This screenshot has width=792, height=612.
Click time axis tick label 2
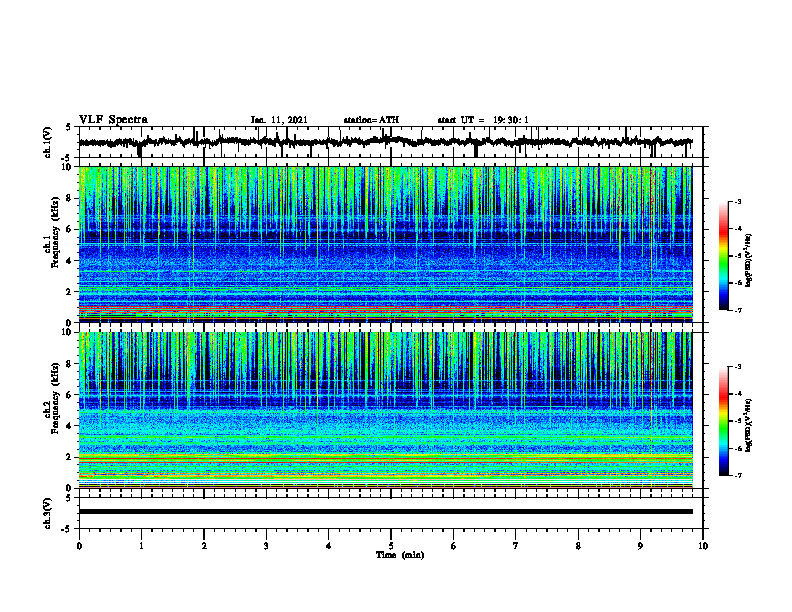[x=204, y=546]
